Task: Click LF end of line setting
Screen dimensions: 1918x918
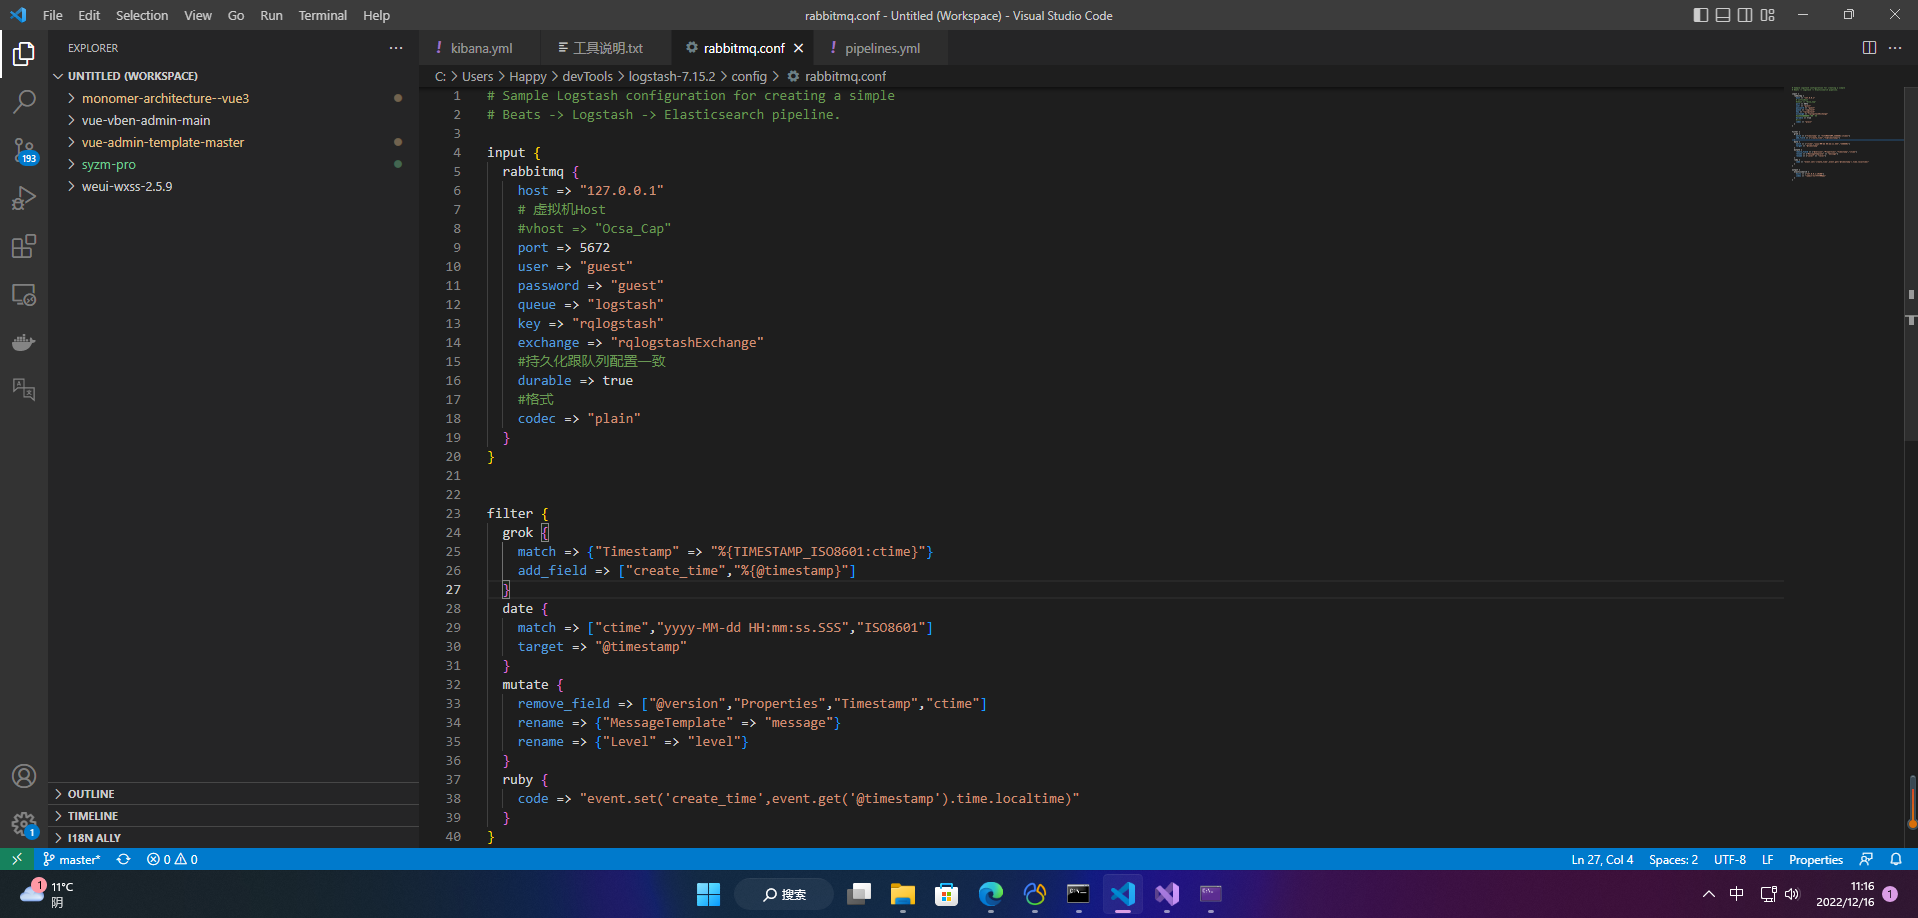Action: point(1768,859)
